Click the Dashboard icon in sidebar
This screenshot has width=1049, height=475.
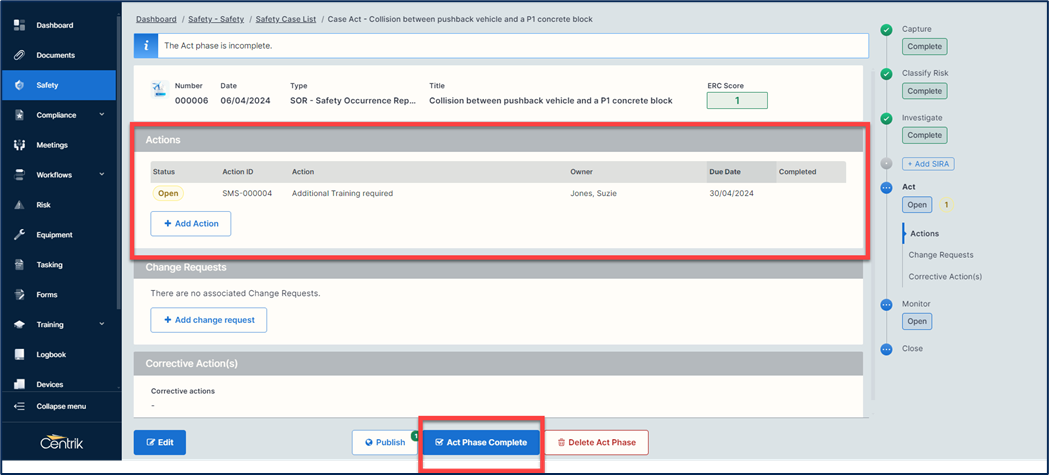19,25
